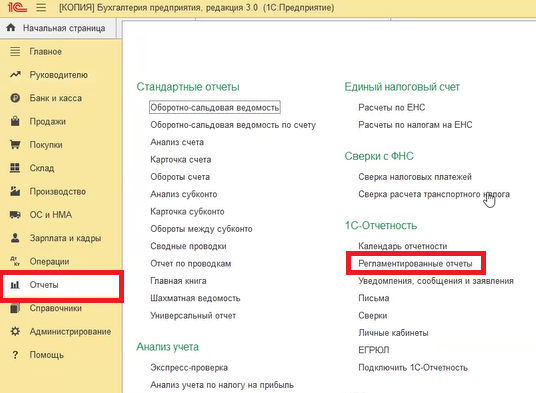Click the 1C logo icon
This screenshot has width=536, height=393.
coord(17,7)
